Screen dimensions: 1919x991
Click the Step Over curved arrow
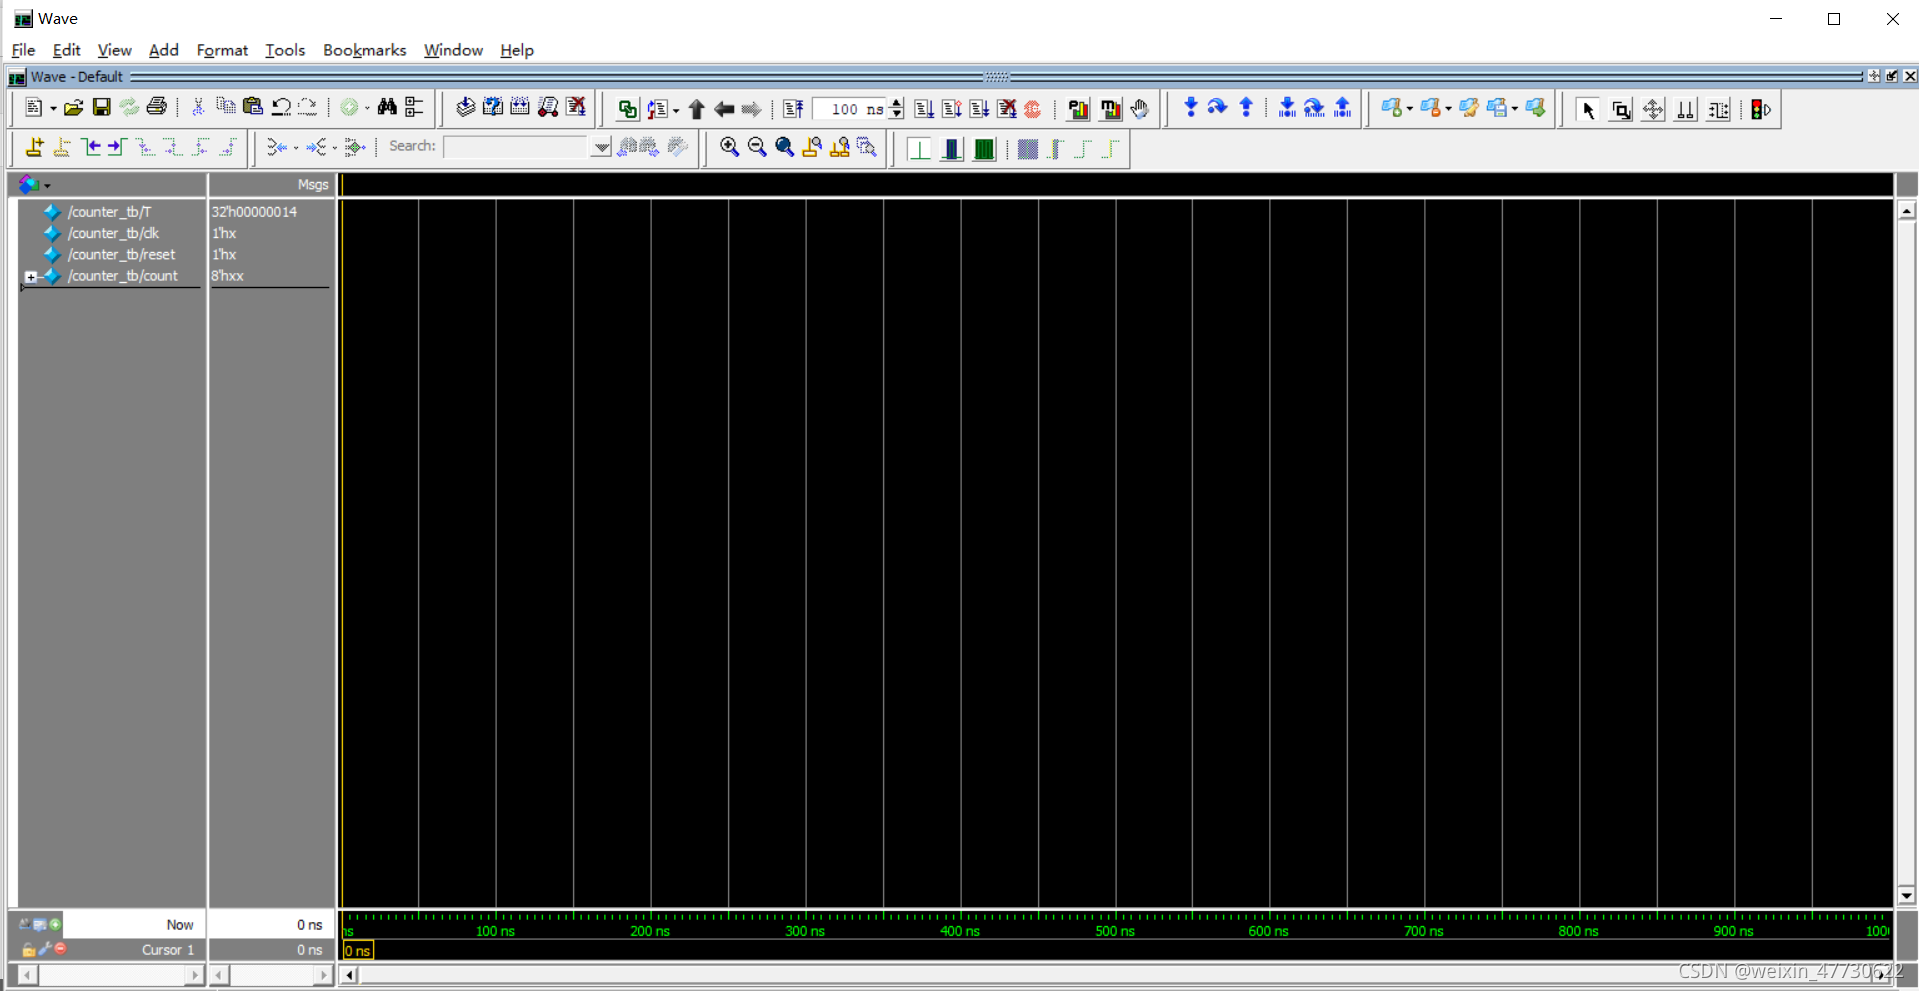coord(1217,108)
